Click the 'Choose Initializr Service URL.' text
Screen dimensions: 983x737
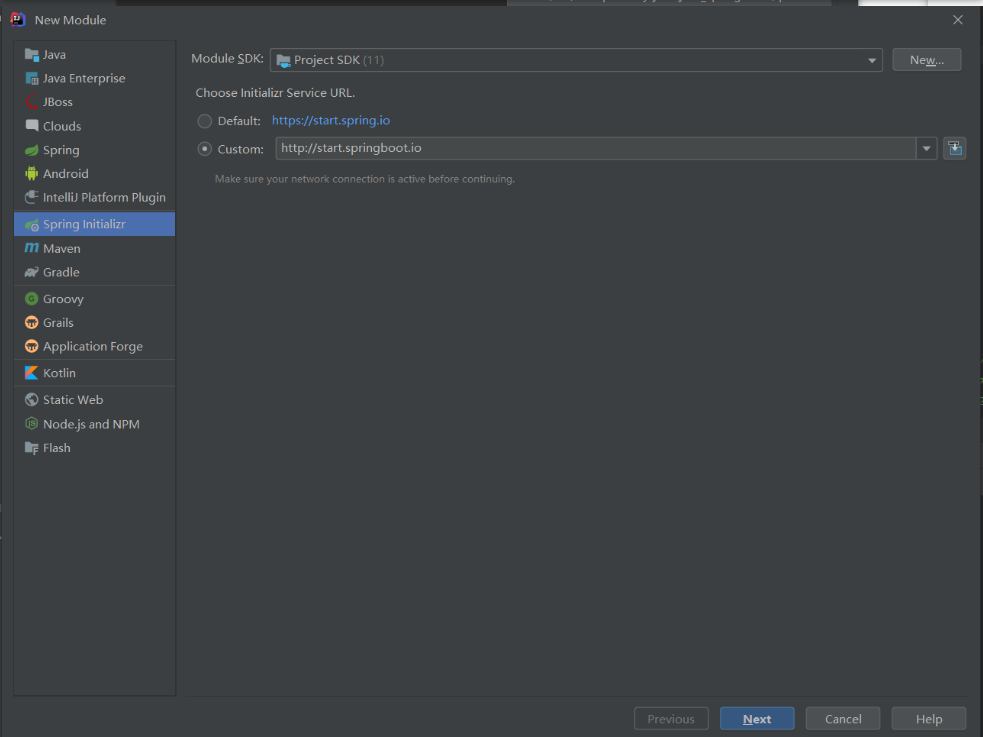(275, 93)
